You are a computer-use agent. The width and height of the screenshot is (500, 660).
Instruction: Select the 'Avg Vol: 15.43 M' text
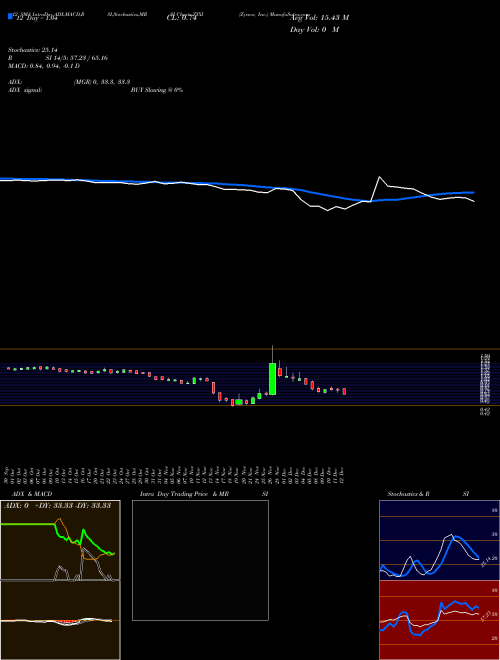tap(319, 18)
